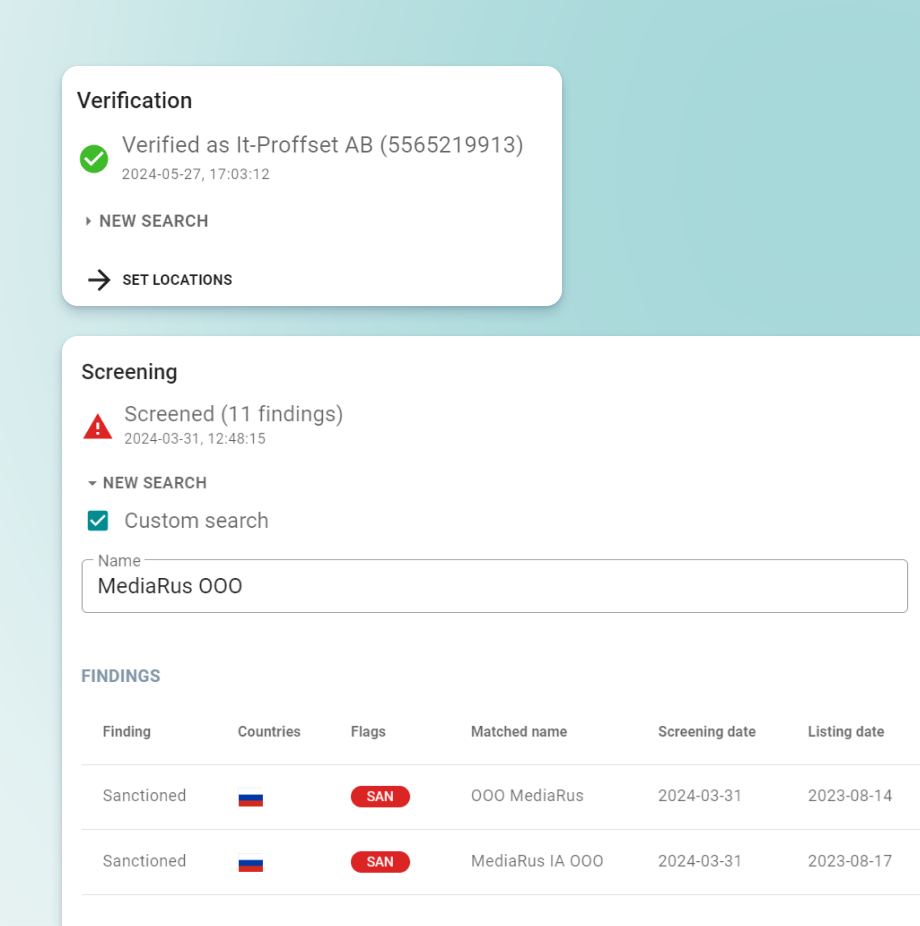This screenshot has height=926, width=920.
Task: Sort by Listing date column header
Action: [846, 732]
